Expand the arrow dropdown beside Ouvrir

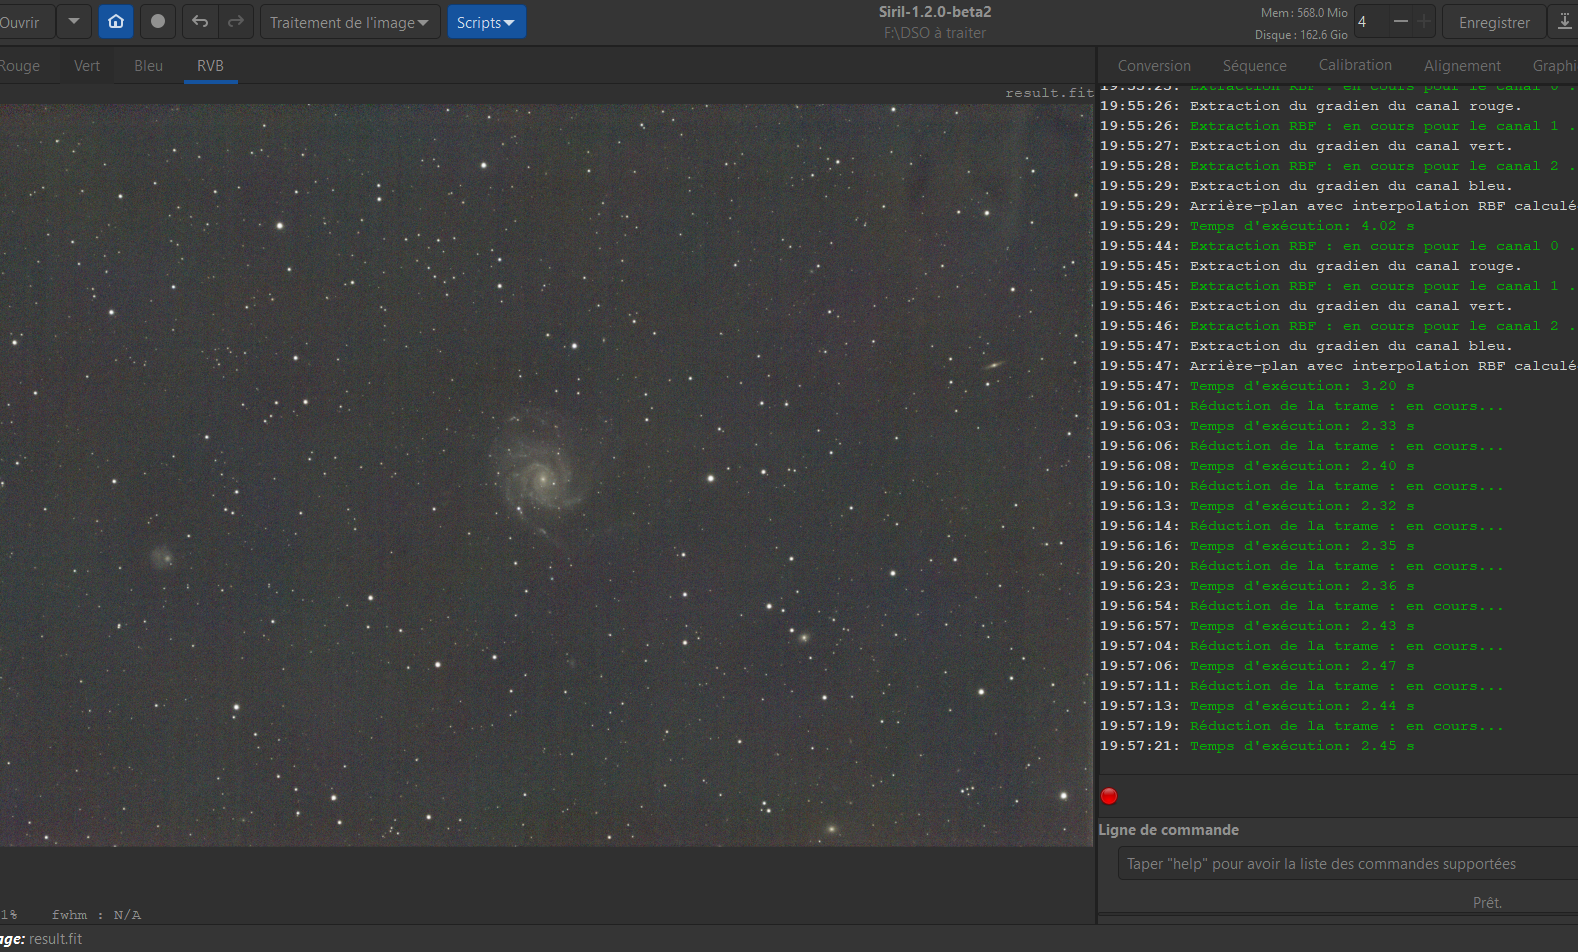coord(74,21)
